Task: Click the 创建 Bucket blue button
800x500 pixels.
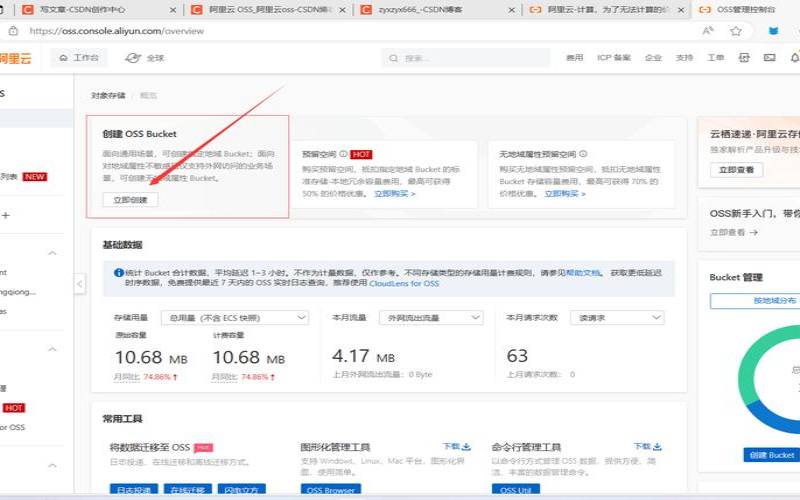Action: click(771, 455)
